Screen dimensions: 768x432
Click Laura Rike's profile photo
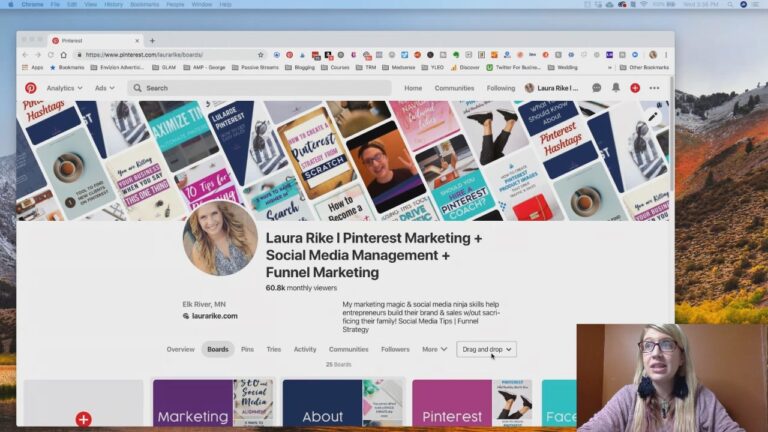[220, 239]
